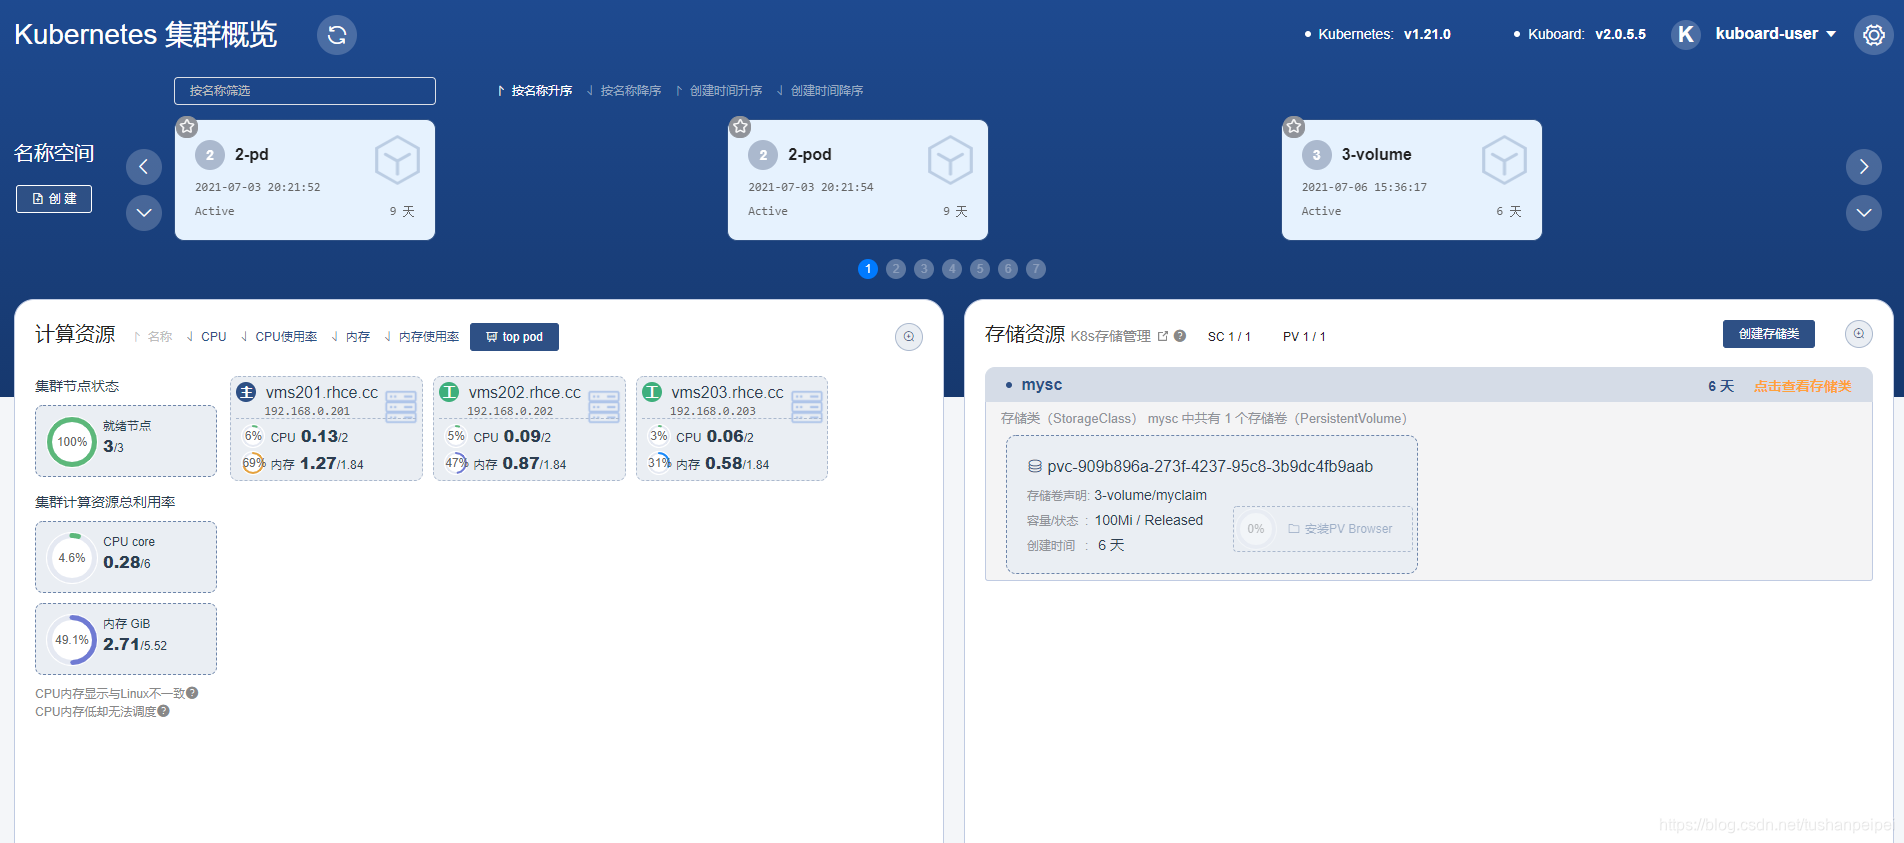Screen dimensions: 1904x843
Task: Select namespace page 7 dot
Action: [x=1036, y=269]
